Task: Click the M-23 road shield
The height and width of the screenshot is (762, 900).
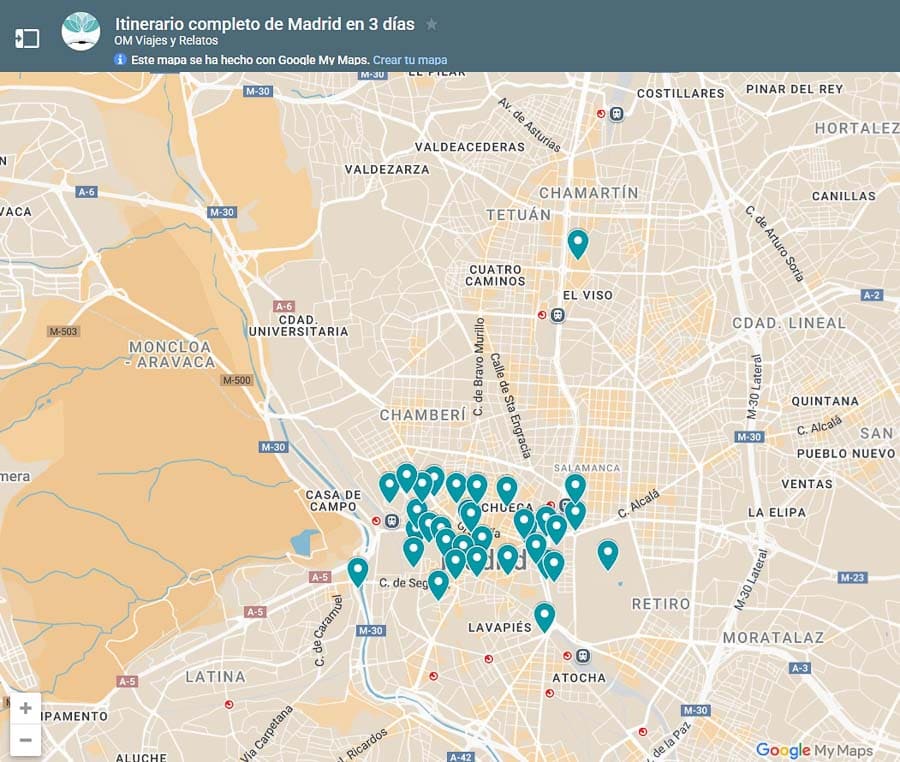Action: pyautogui.click(x=852, y=577)
